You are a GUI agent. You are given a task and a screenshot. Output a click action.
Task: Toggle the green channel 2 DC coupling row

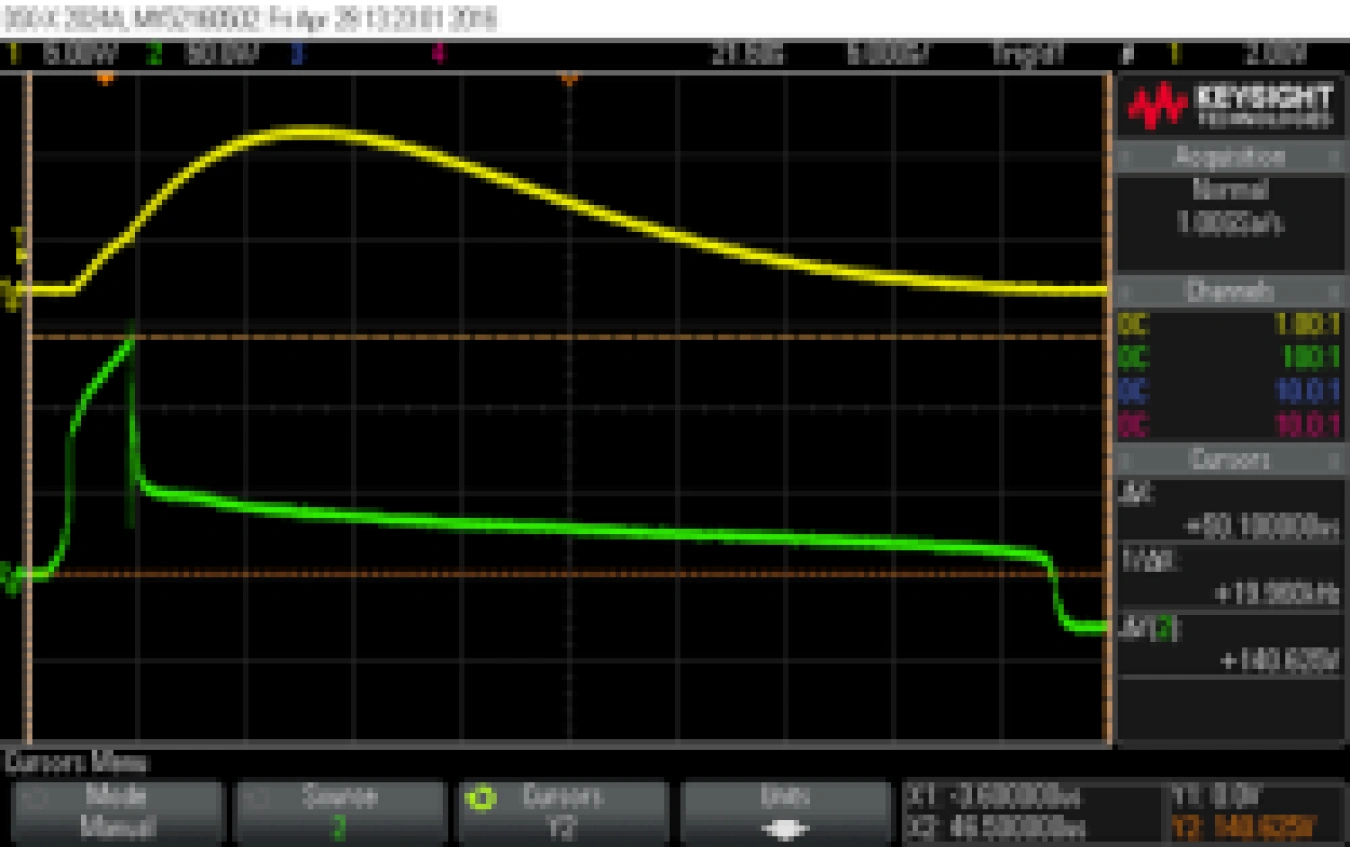[1228, 357]
